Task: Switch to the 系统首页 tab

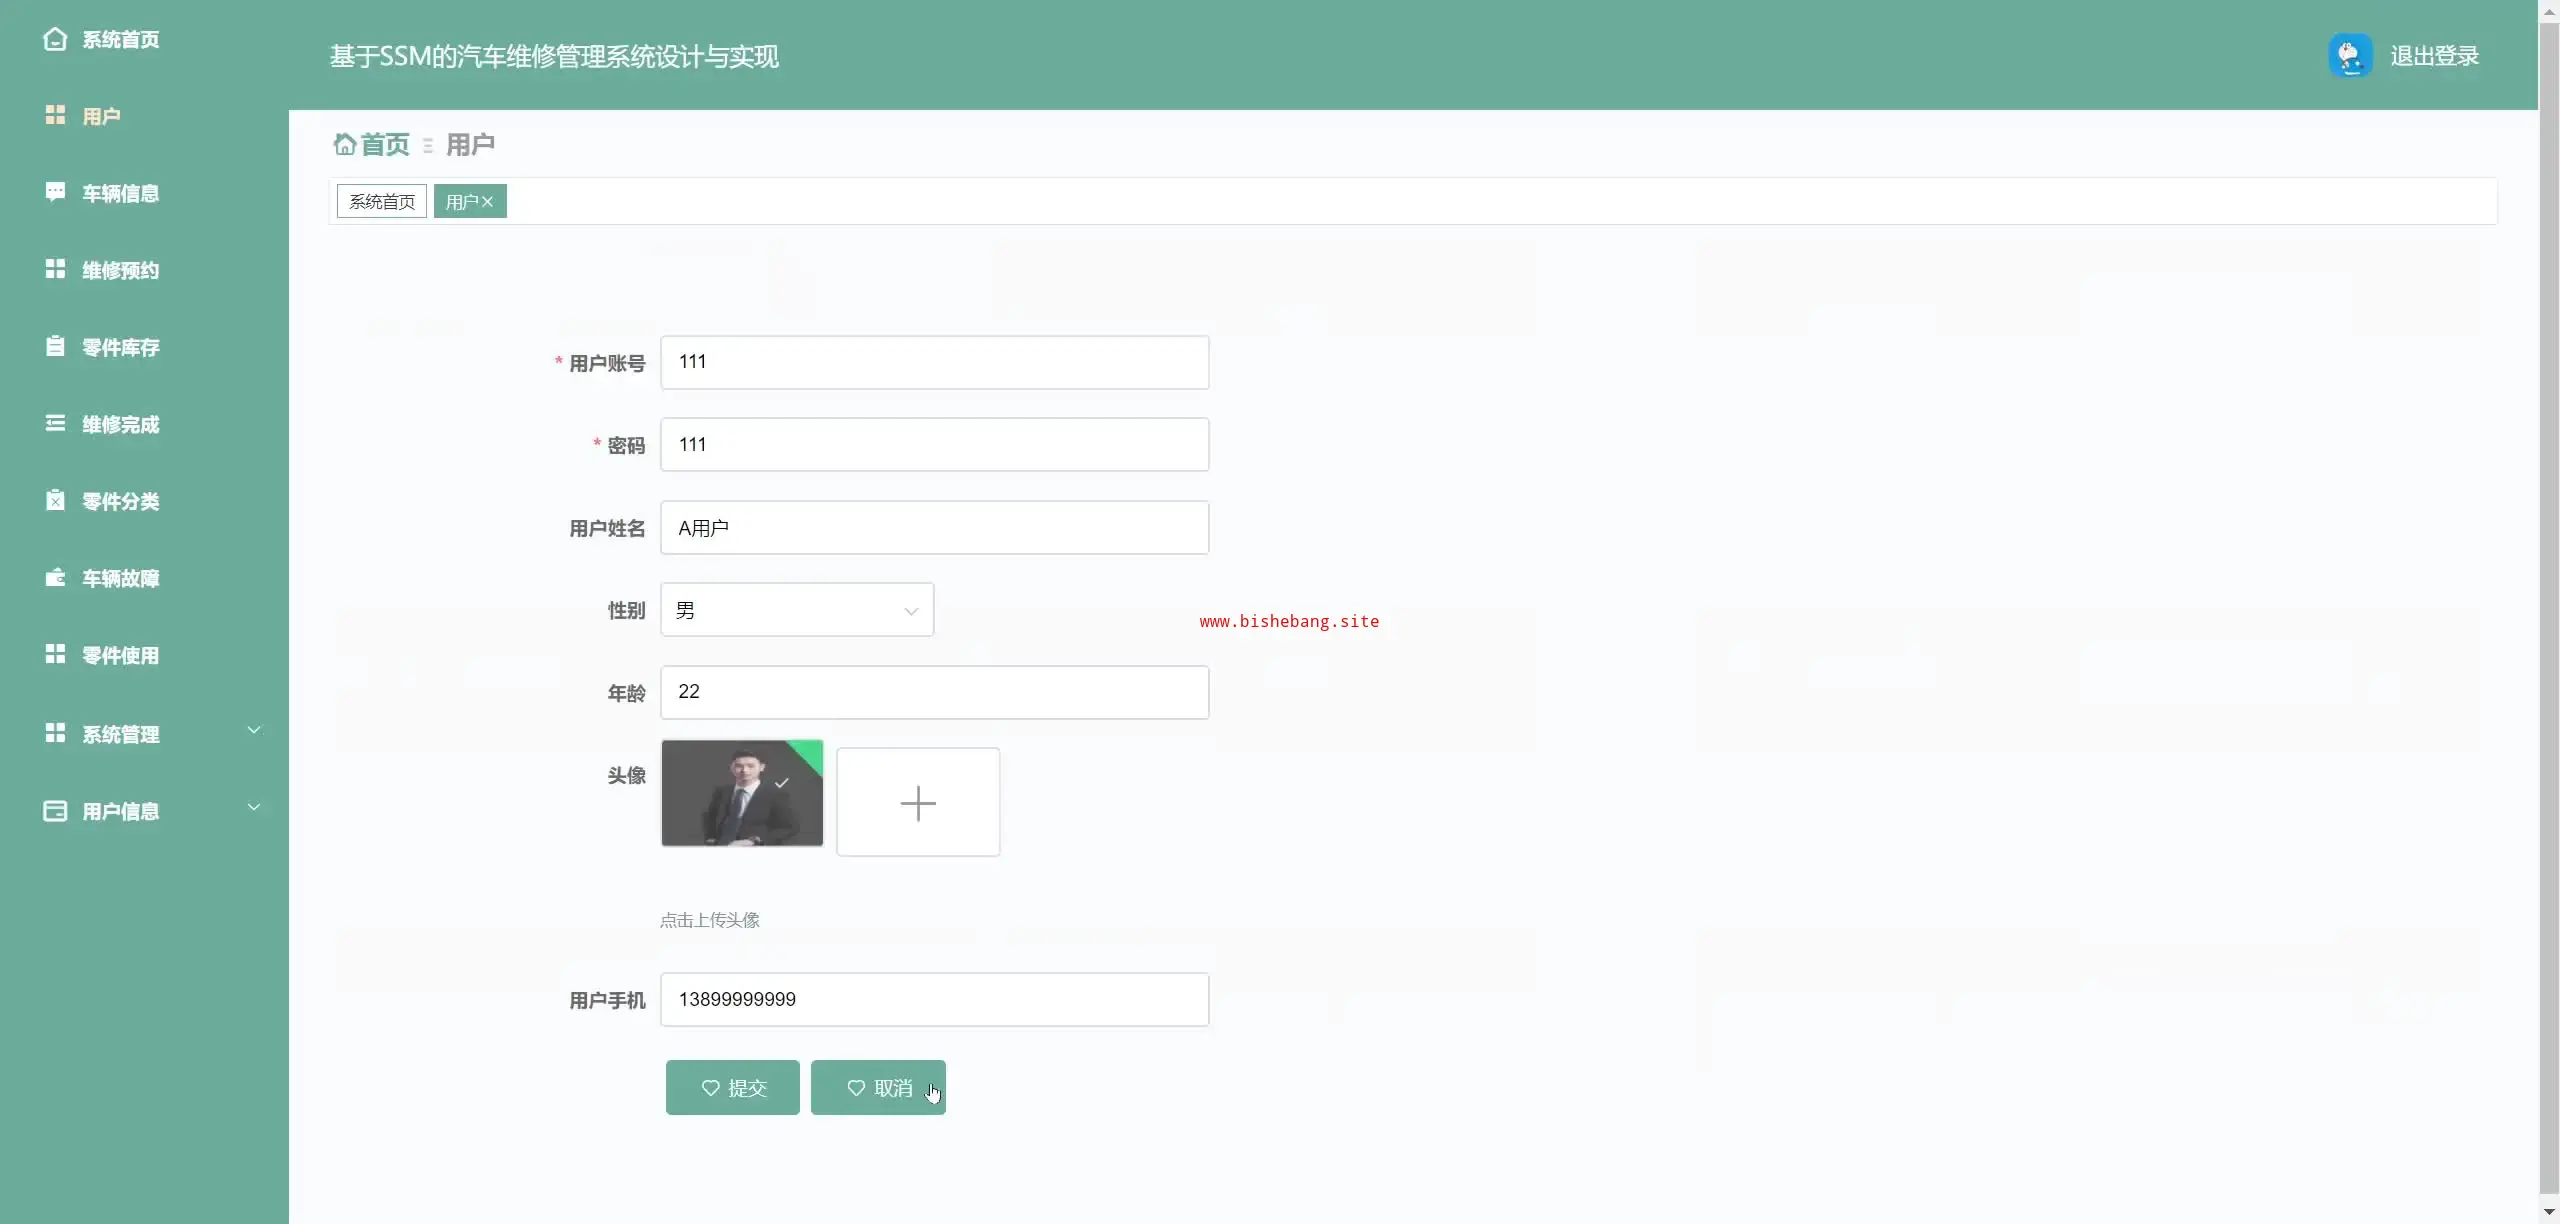Action: [382, 202]
